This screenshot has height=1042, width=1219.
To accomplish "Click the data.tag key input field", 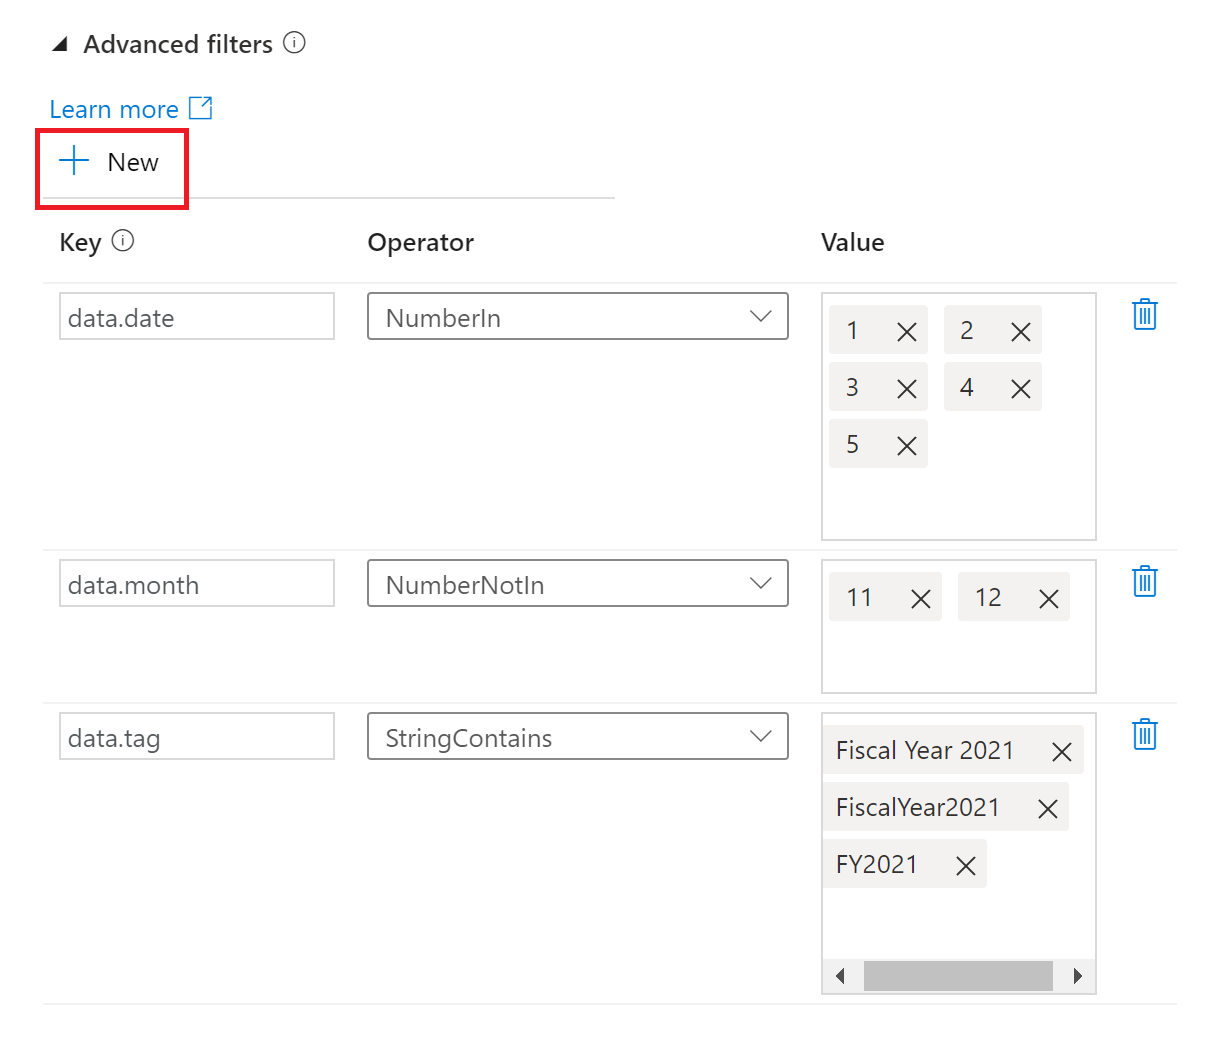I will coord(196,736).
